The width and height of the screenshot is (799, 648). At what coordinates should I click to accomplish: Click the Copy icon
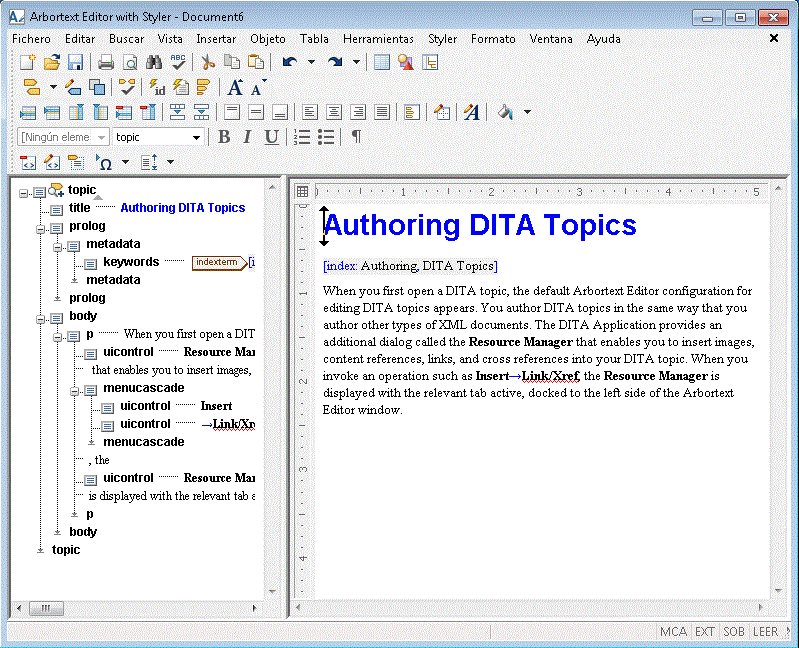tap(232, 62)
